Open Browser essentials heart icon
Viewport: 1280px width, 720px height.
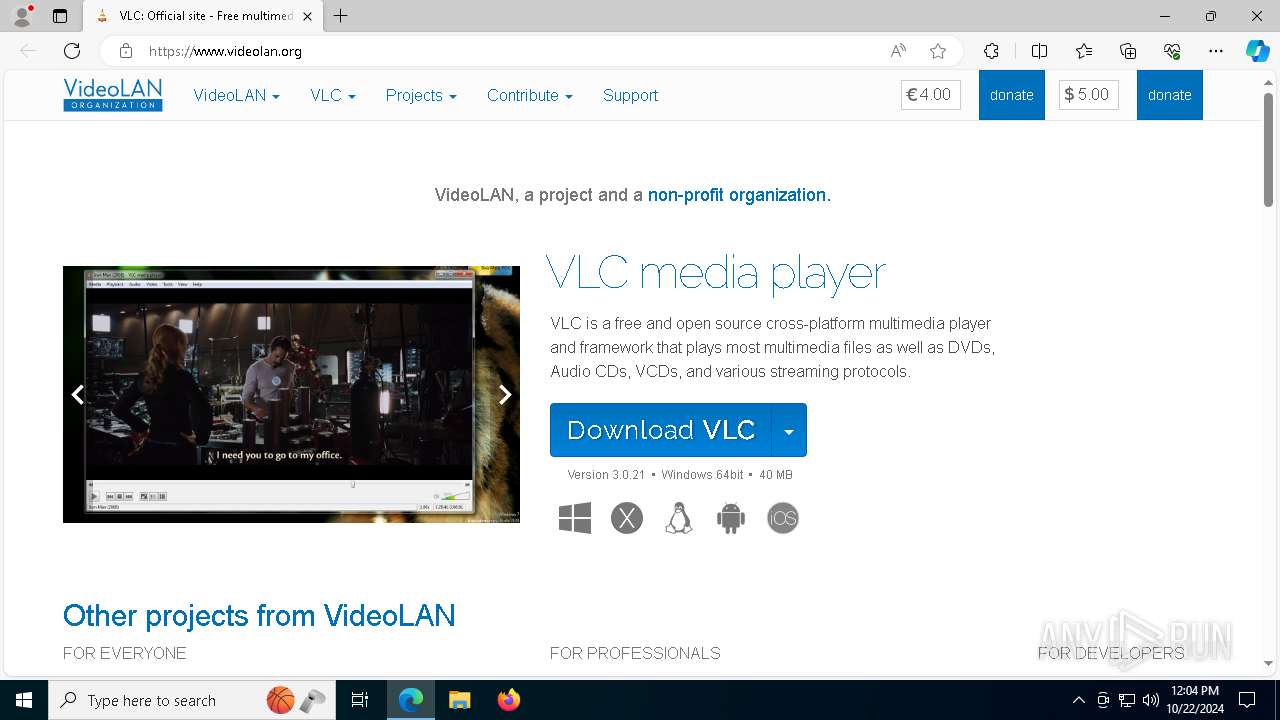tap(1172, 51)
